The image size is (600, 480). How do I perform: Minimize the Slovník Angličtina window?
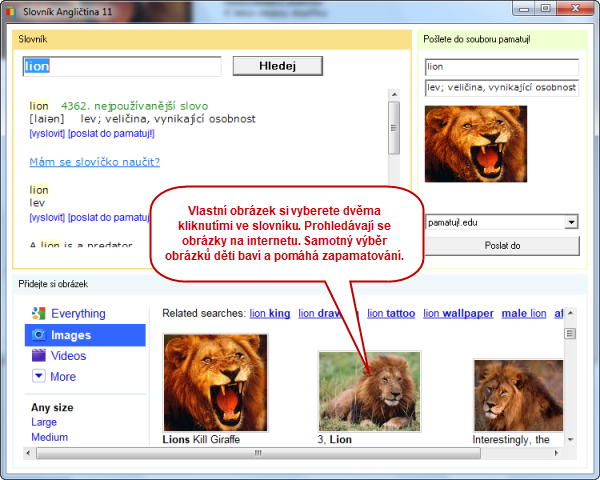click(524, 8)
